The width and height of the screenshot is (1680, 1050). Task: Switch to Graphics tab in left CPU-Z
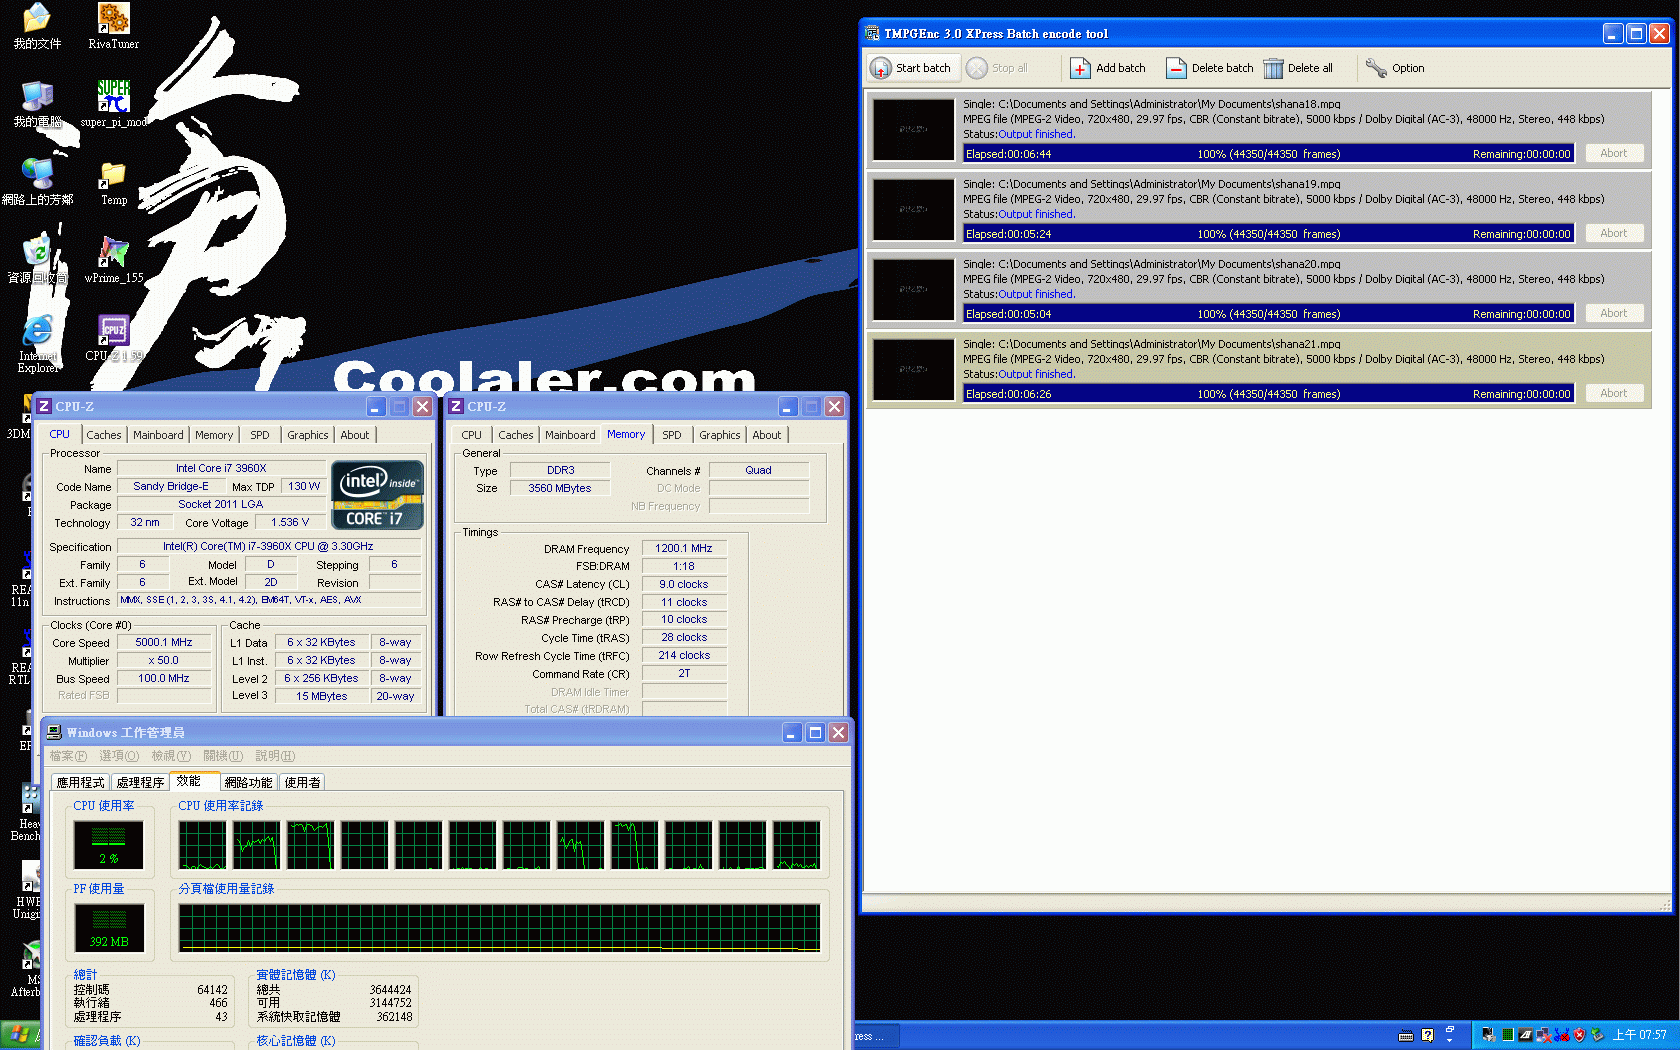click(307, 435)
